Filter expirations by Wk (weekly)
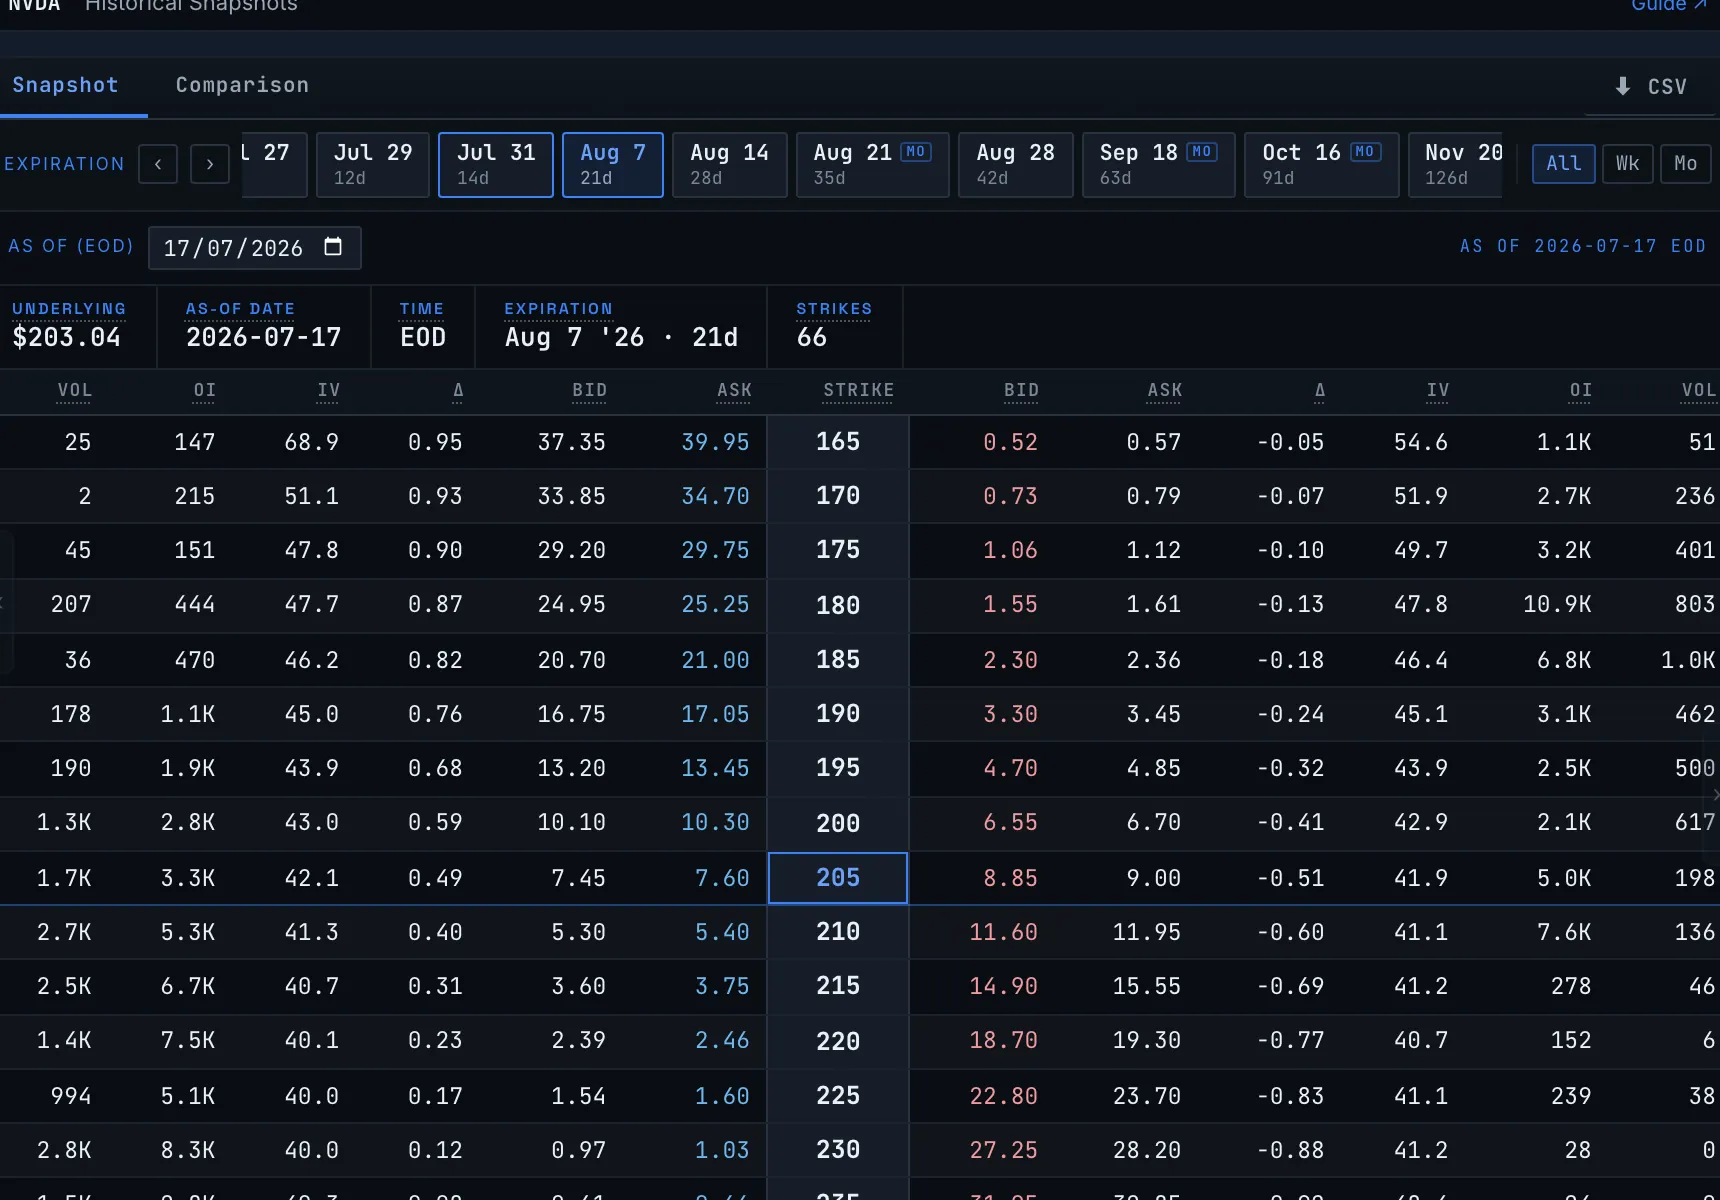 [x=1627, y=163]
